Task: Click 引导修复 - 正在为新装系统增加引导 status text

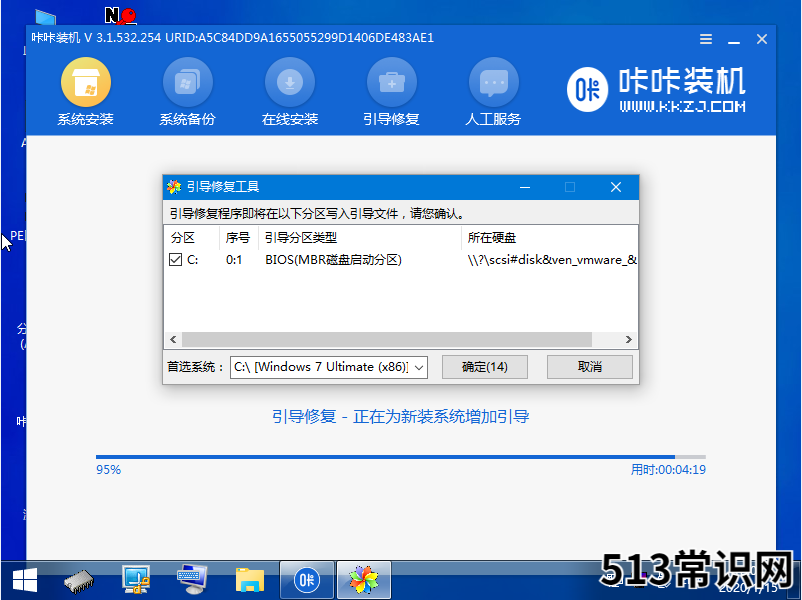Action: coord(400,417)
